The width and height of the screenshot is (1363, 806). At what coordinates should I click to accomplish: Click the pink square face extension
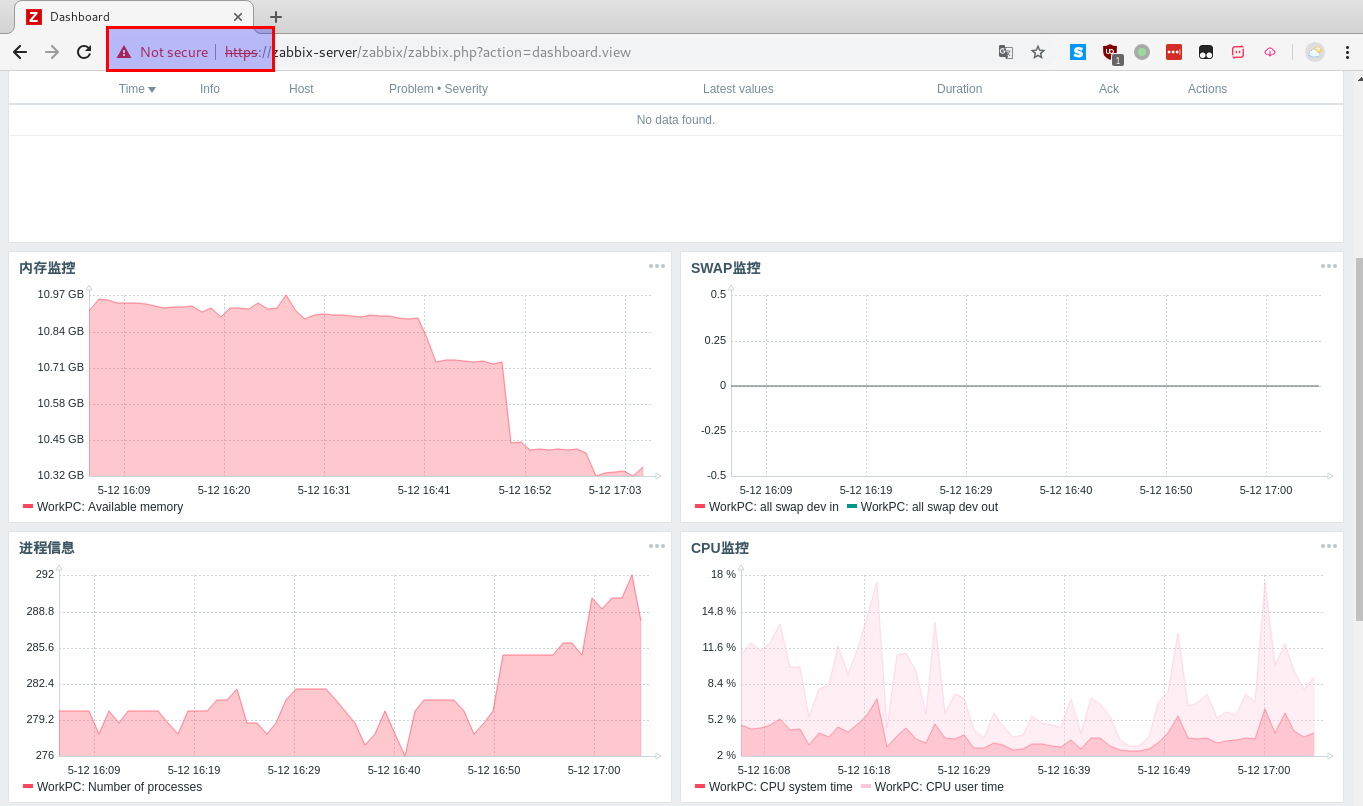point(1238,52)
